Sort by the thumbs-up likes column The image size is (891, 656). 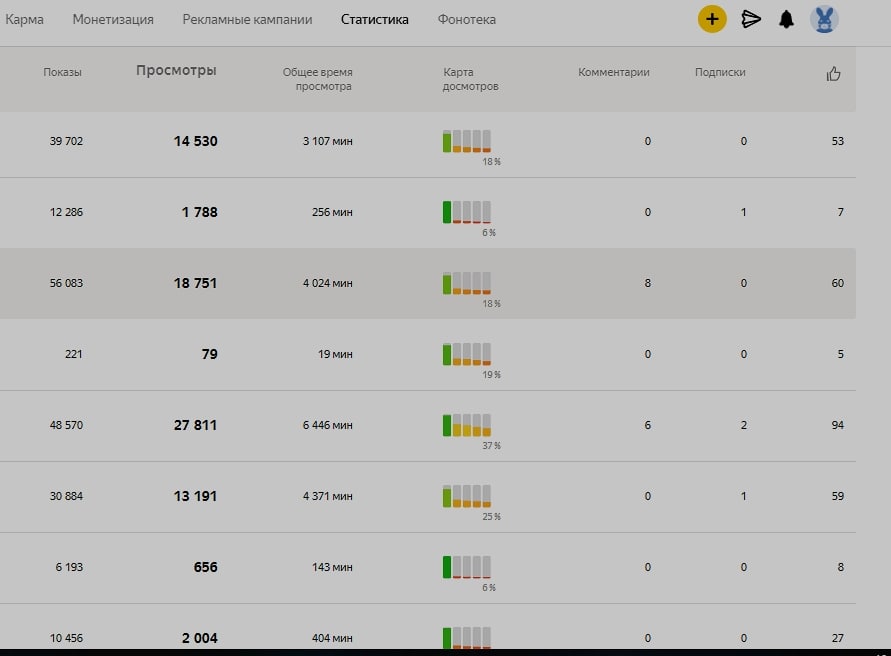point(833,73)
